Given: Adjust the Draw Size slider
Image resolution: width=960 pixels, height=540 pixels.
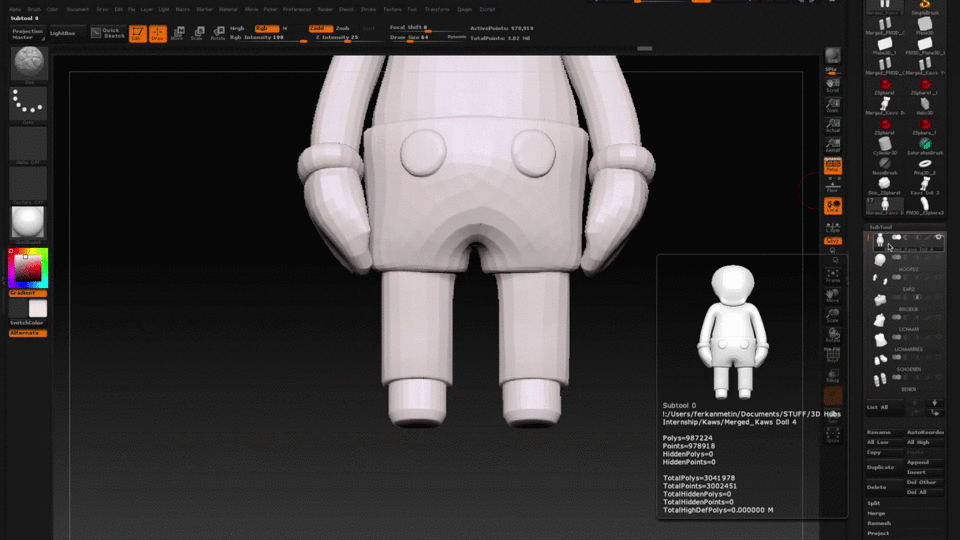Looking at the screenshot, I should (x=427, y=38).
